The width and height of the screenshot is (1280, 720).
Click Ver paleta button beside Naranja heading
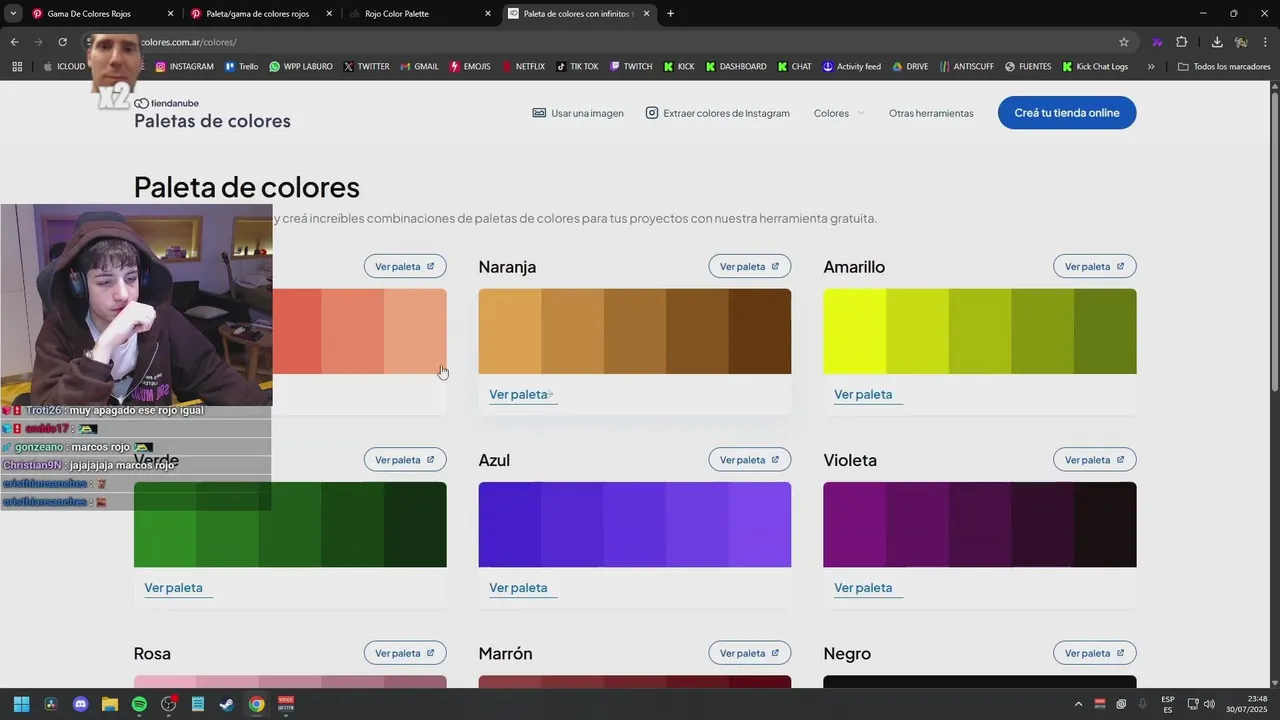(750, 266)
